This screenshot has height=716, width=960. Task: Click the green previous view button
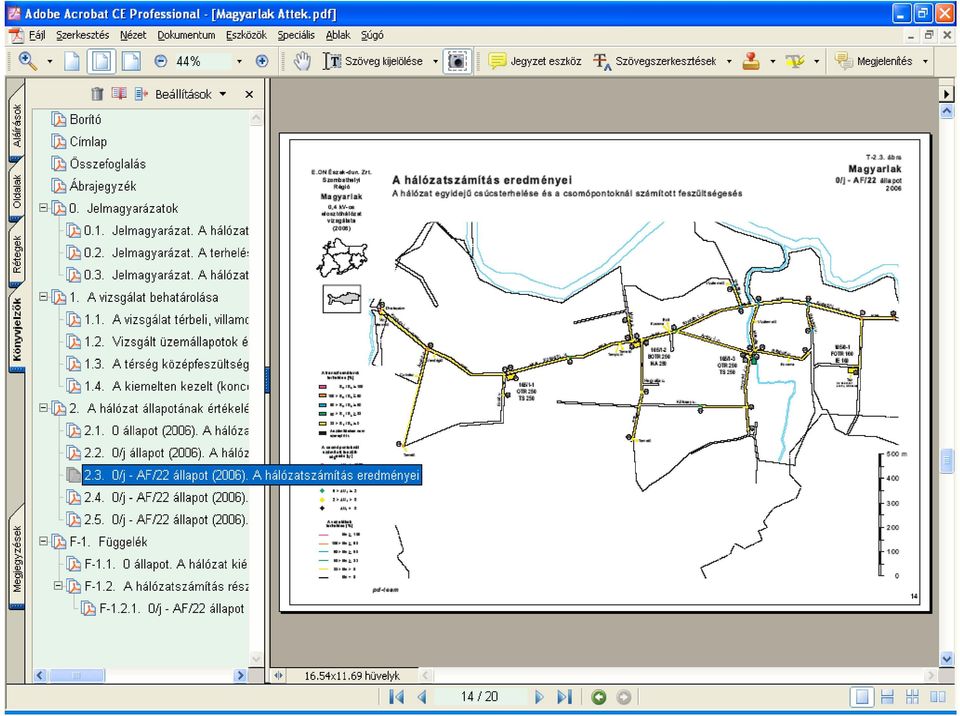pyautogui.click(x=598, y=697)
